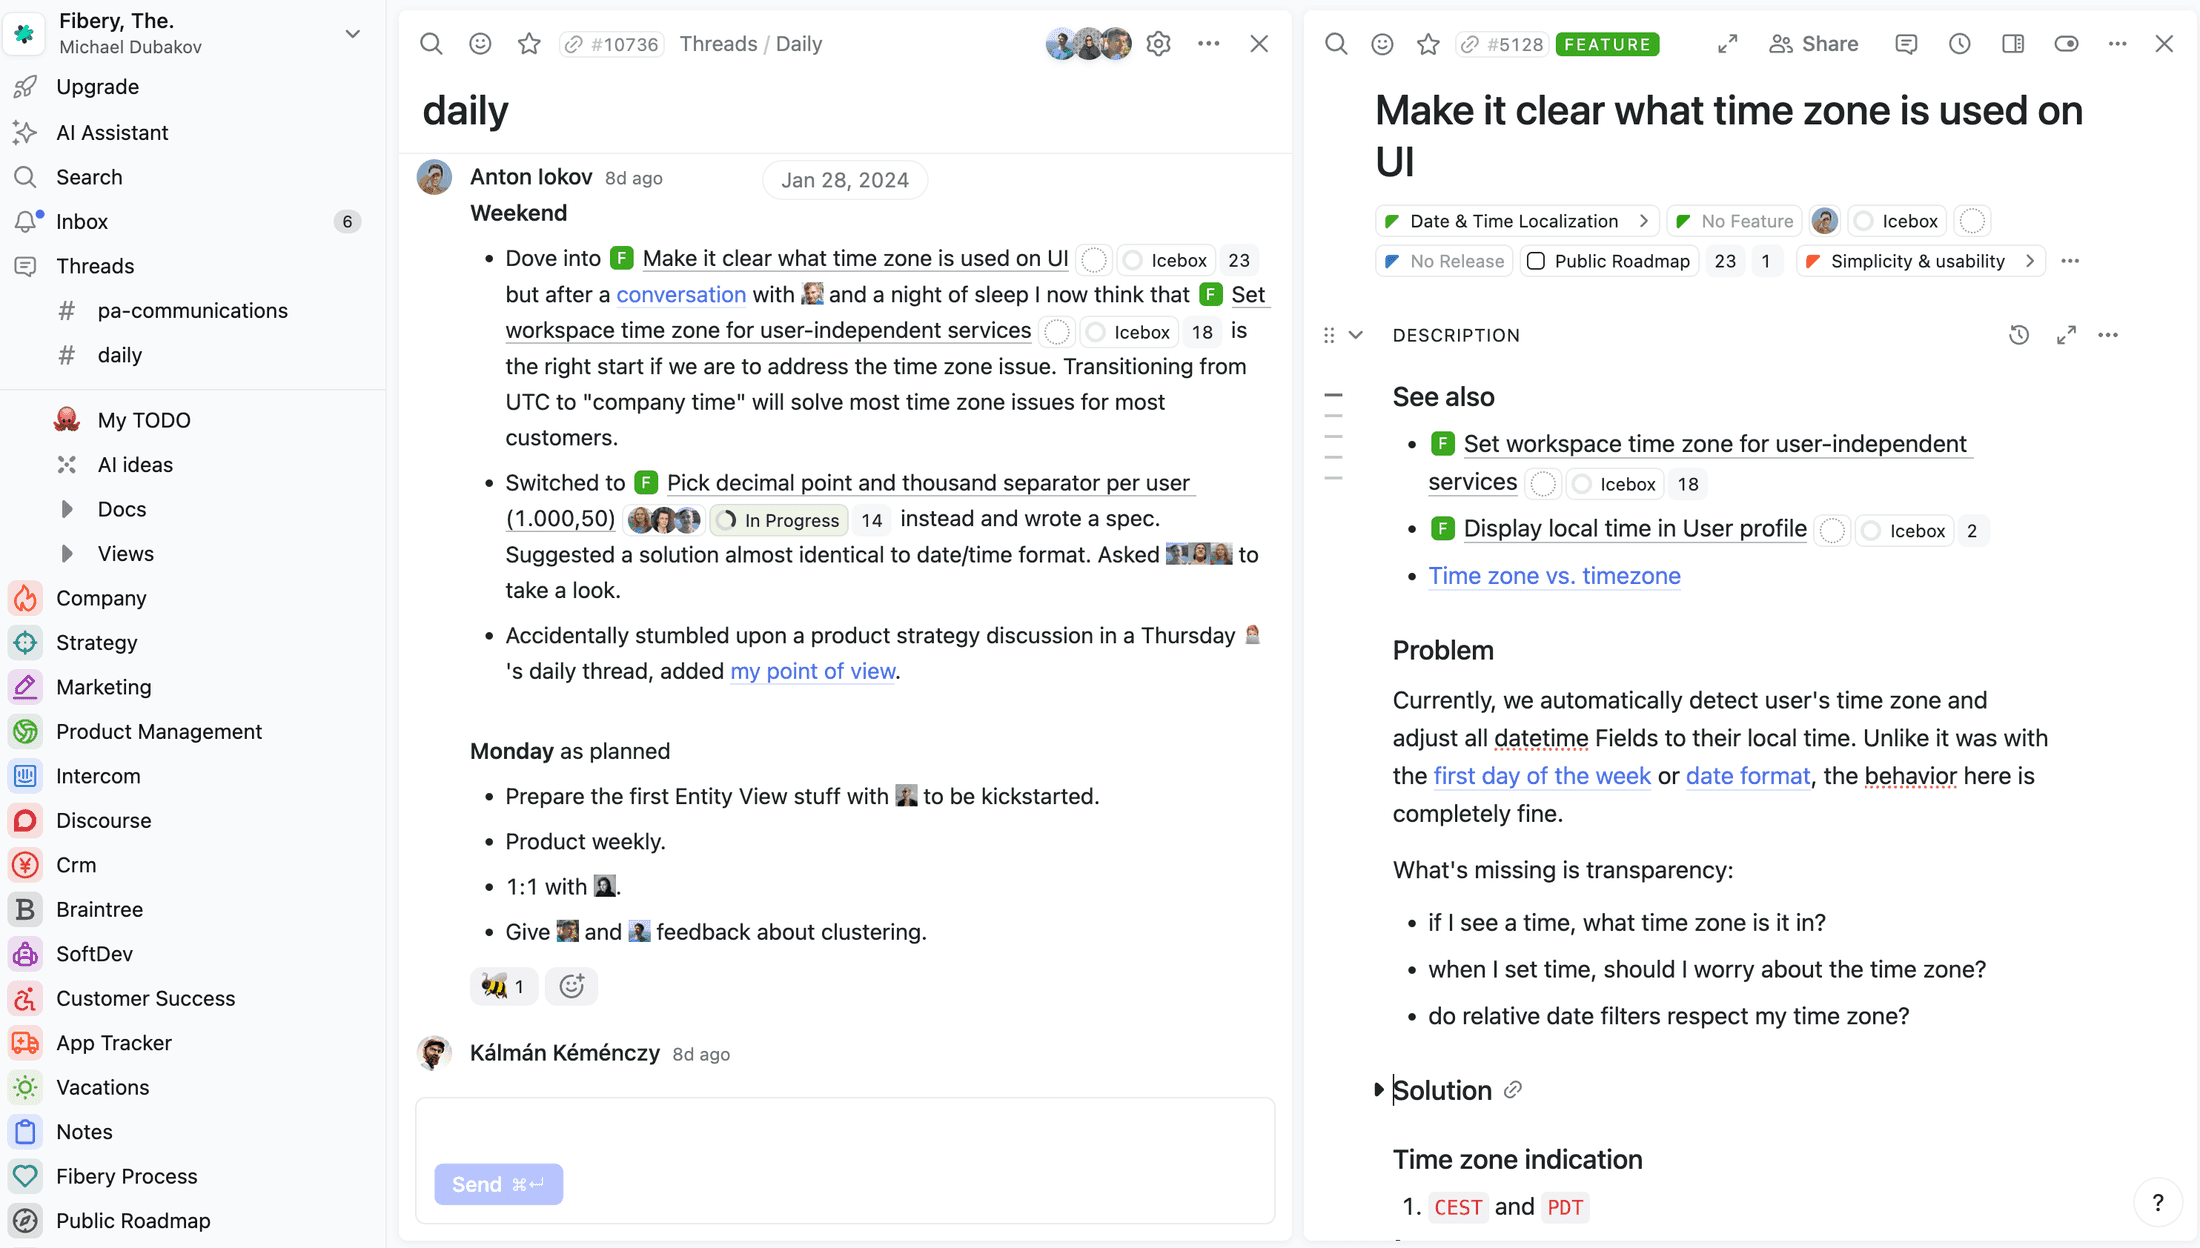Expand the Docs tree item
Screen dimensions: 2200x1248
coord(67,509)
